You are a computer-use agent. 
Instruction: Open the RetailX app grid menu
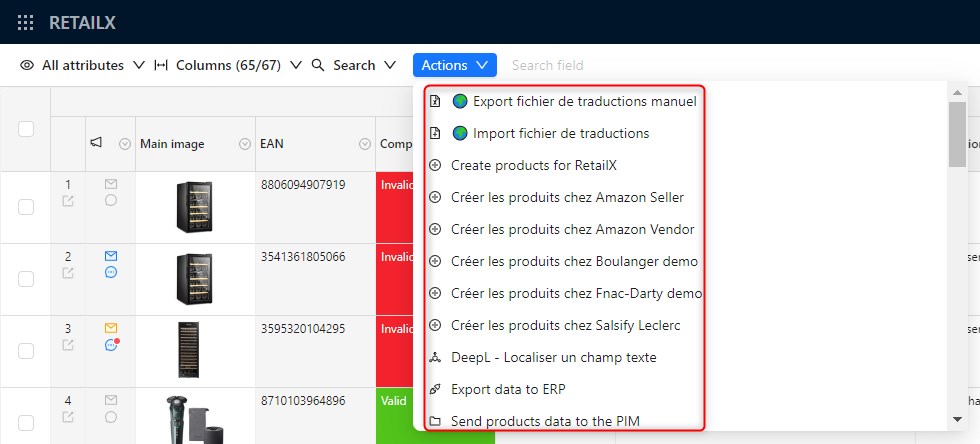[26, 22]
